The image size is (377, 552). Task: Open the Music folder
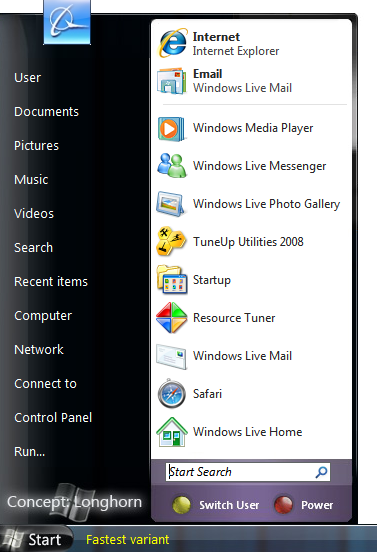click(31, 180)
